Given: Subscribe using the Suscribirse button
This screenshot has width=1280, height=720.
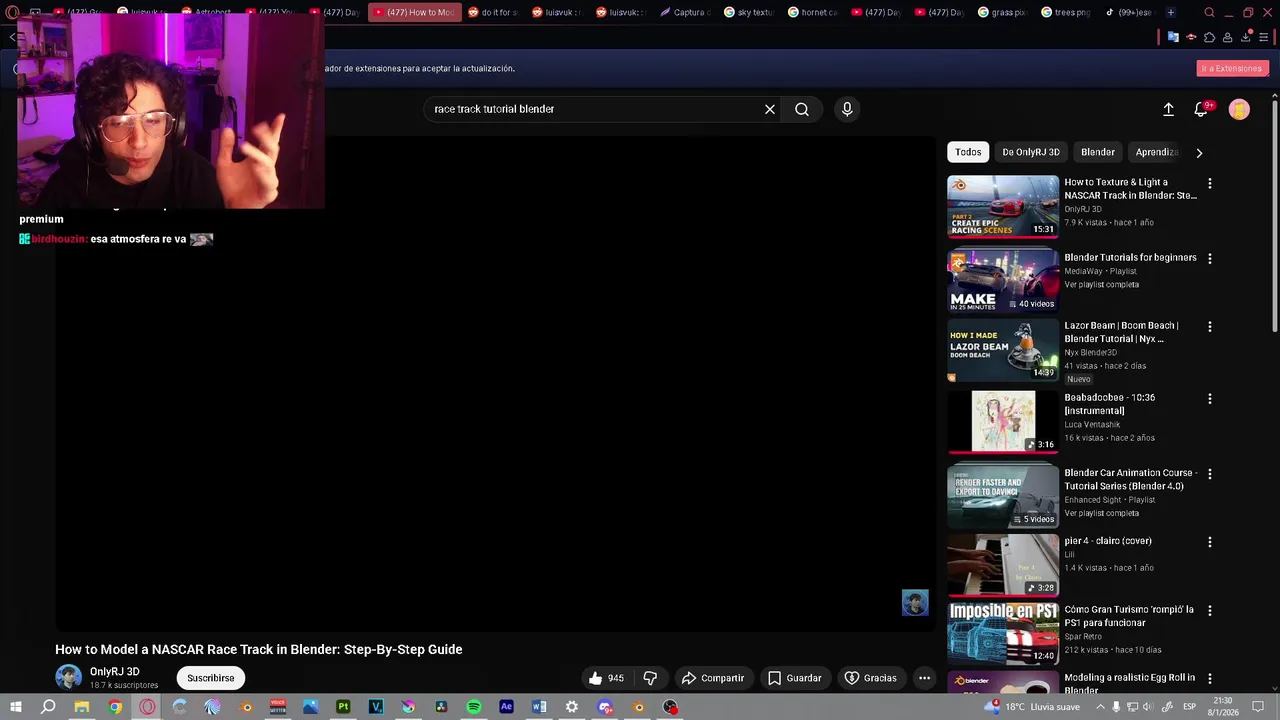Looking at the screenshot, I should coord(211,678).
